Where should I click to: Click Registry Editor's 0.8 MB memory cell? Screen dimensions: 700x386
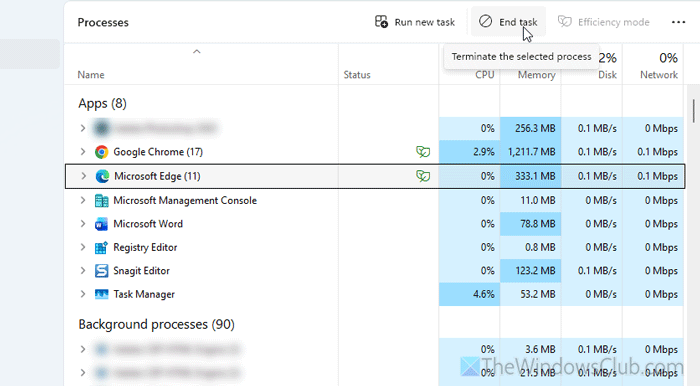tap(531, 248)
